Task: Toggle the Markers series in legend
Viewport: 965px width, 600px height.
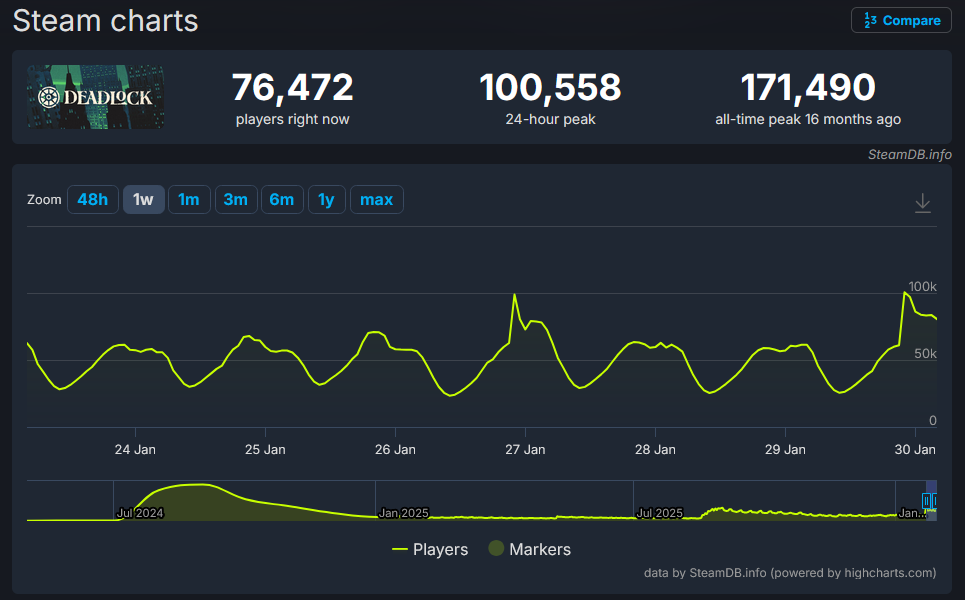Action: [529, 549]
